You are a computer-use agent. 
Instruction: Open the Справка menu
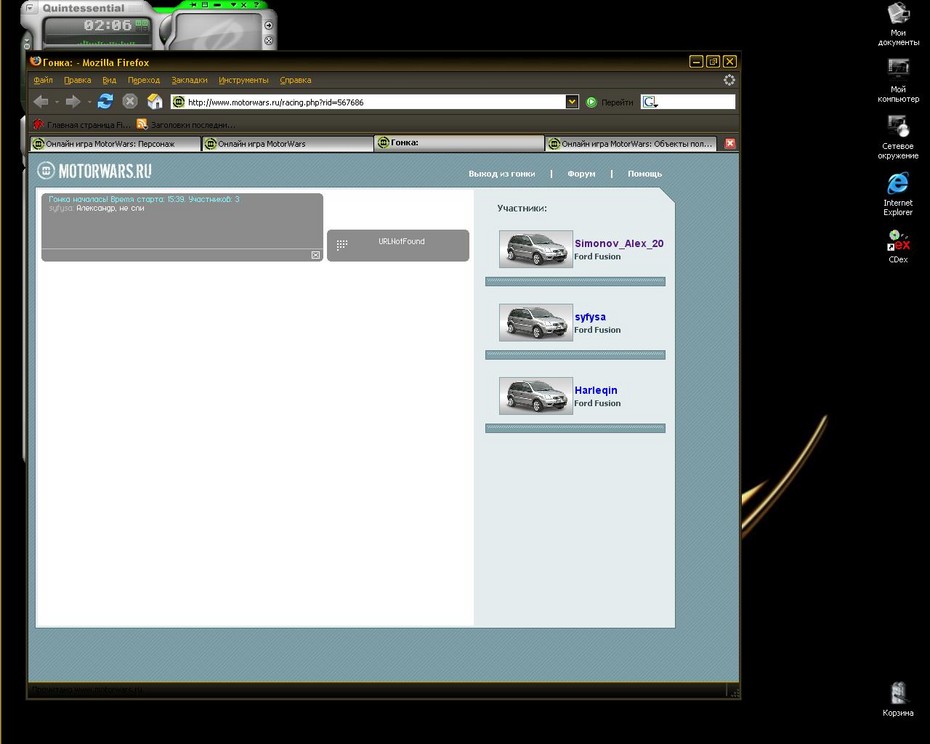(x=295, y=80)
